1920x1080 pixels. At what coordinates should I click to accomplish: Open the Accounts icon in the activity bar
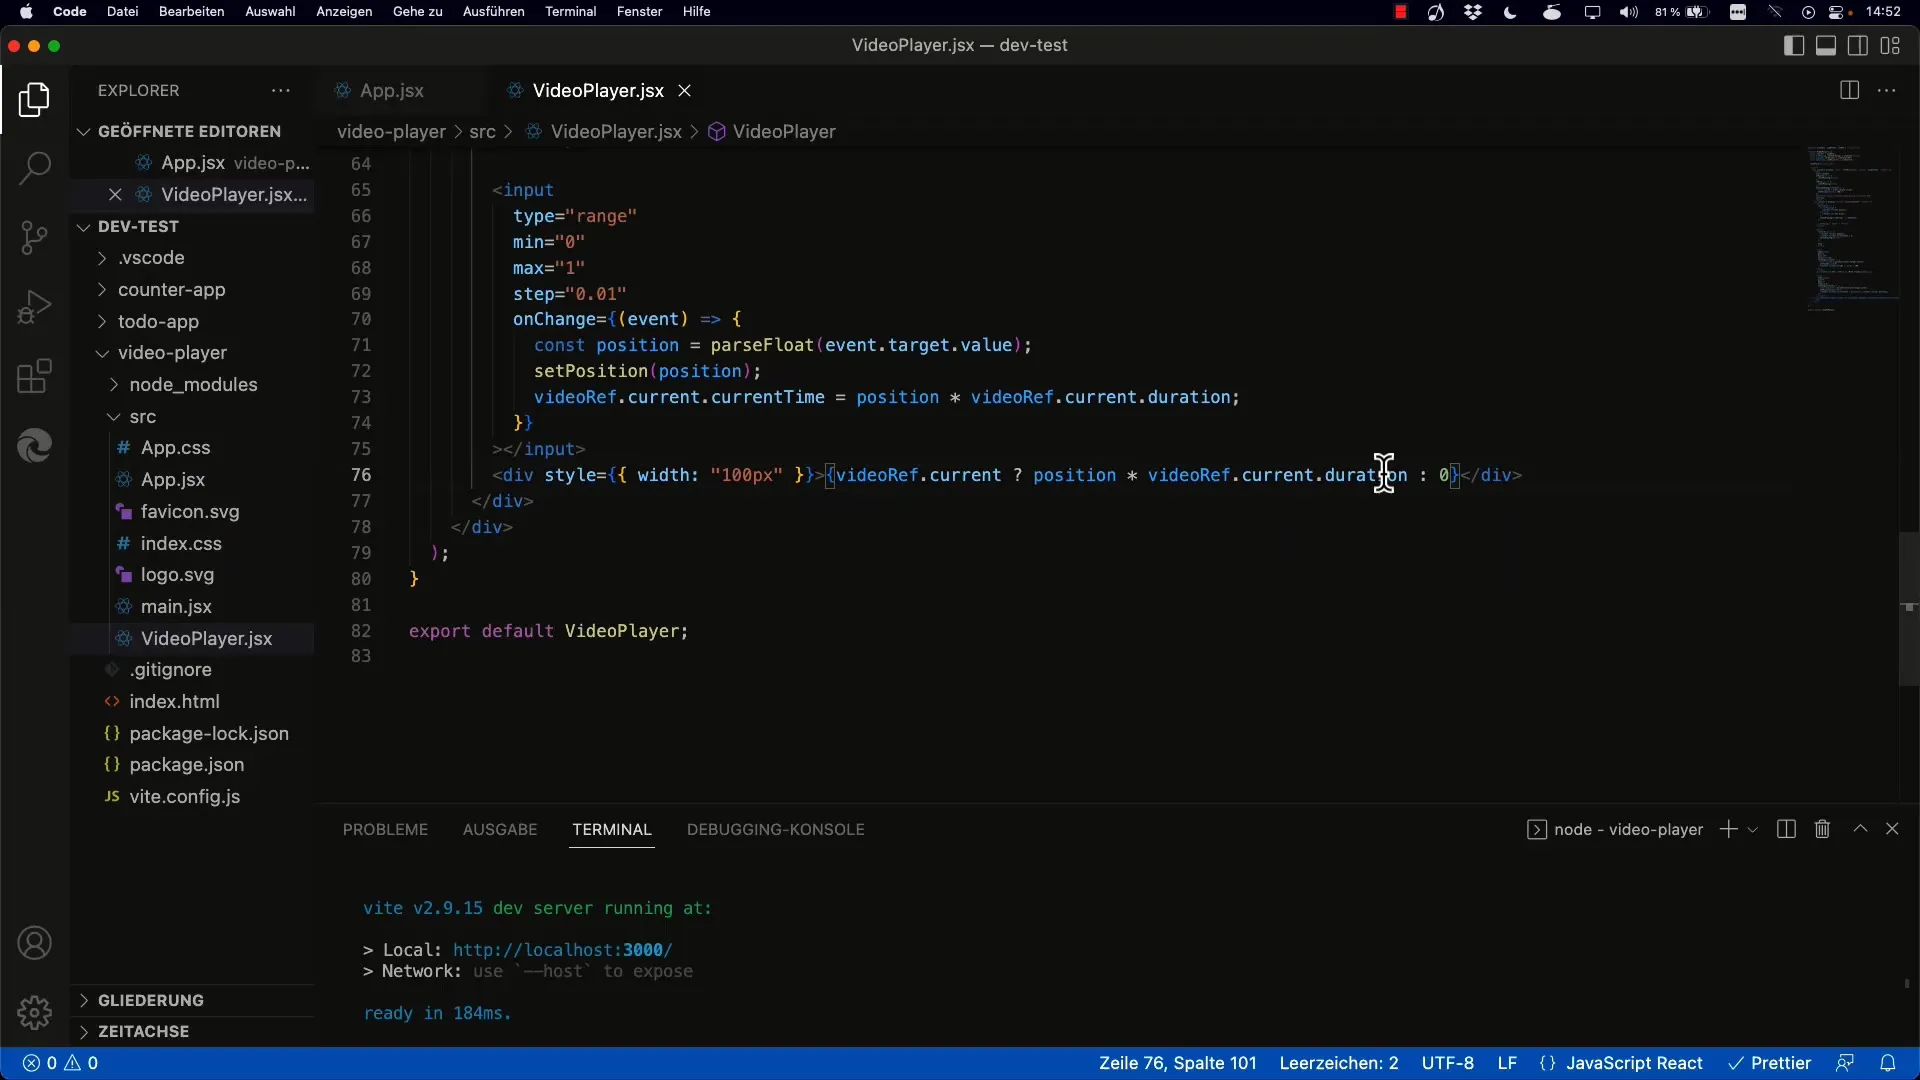34,943
